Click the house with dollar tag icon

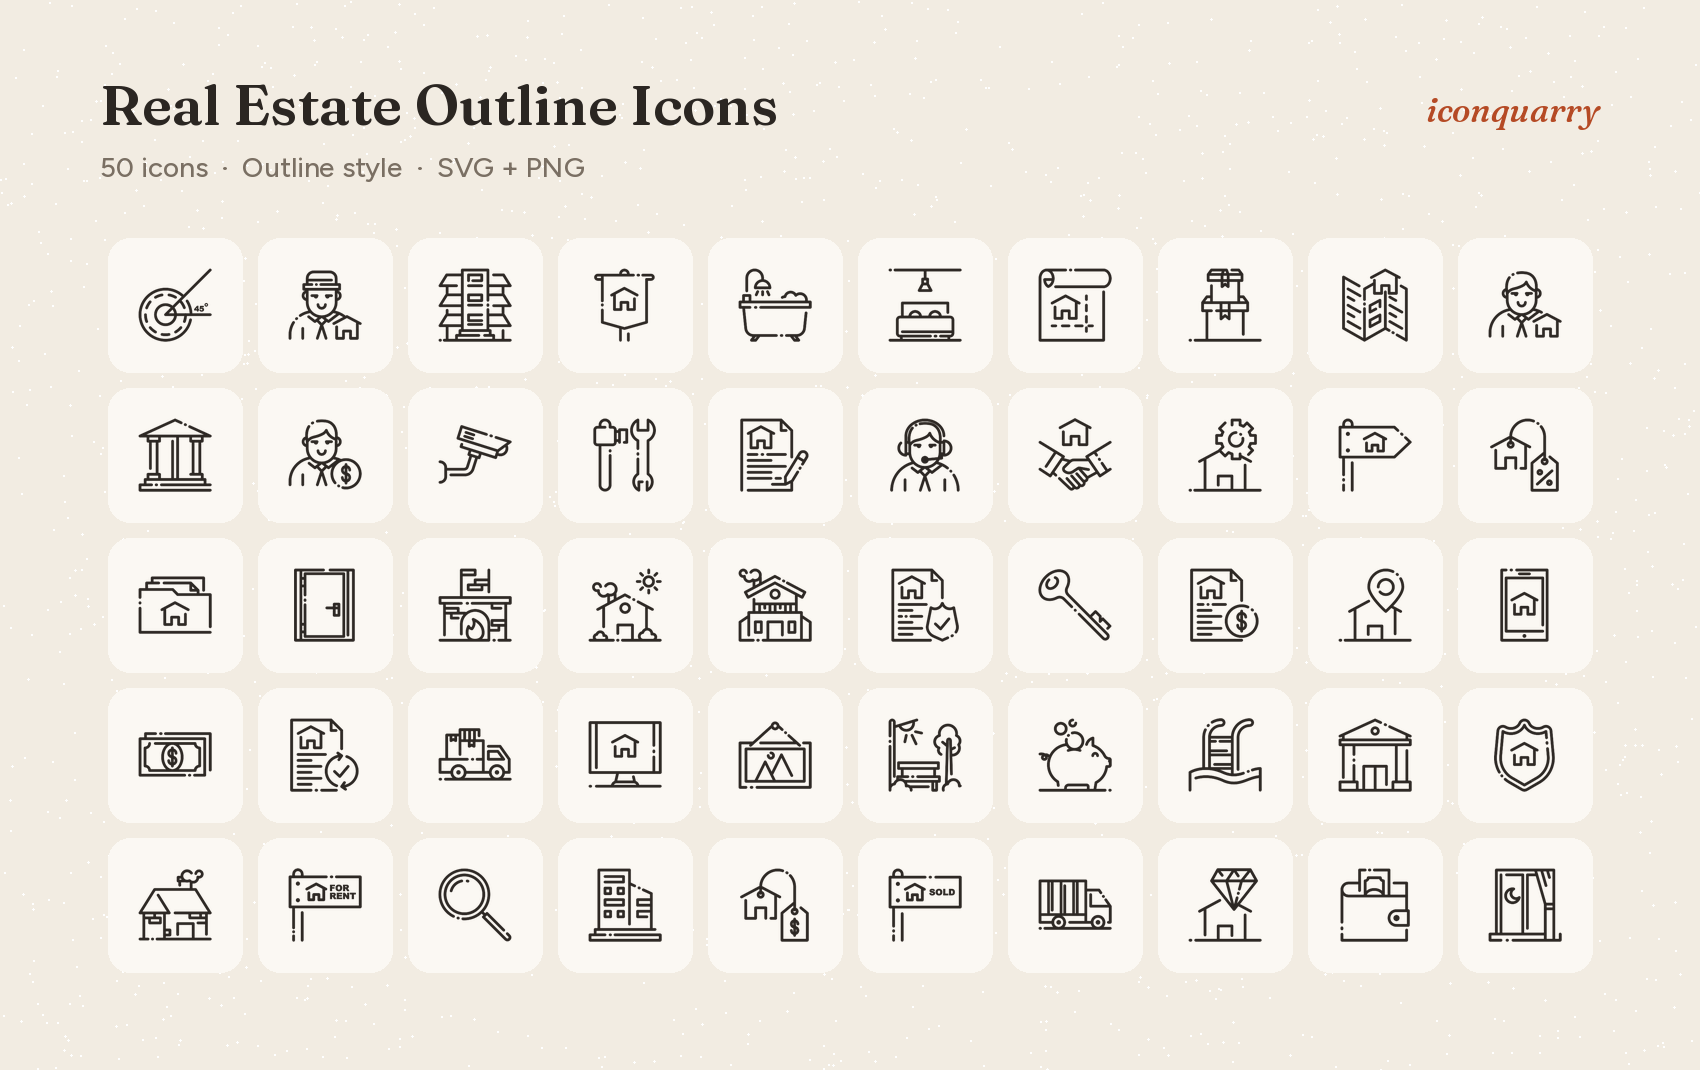tap(775, 905)
